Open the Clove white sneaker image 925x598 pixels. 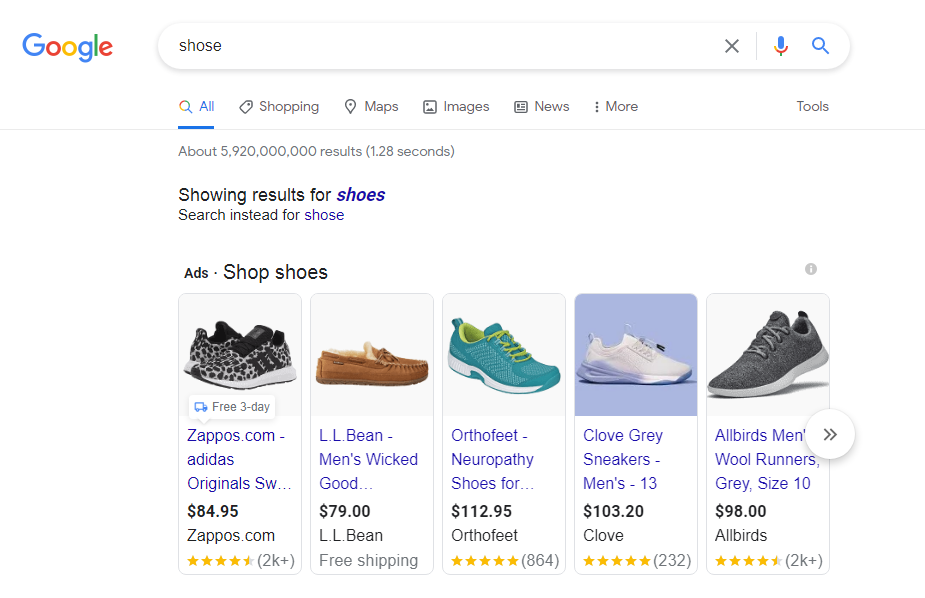click(x=636, y=355)
